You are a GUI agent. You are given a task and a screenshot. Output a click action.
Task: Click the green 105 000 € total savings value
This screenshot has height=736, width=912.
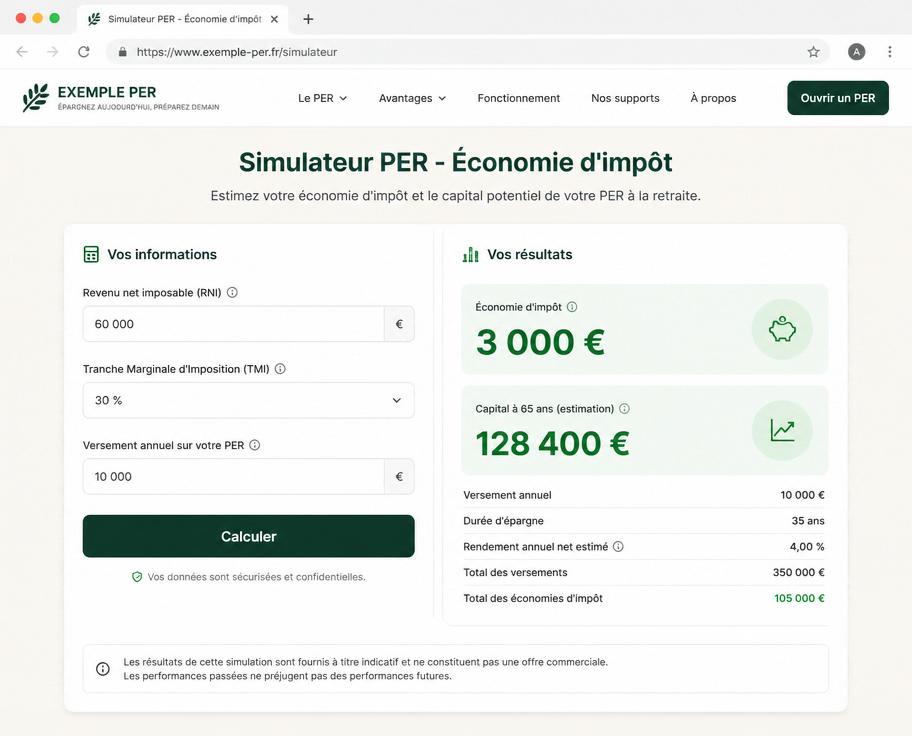(799, 598)
